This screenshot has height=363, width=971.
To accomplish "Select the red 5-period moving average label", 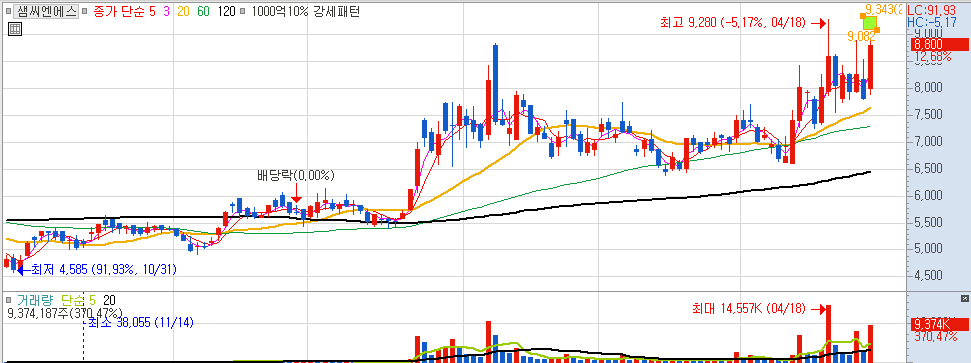I will (x=152, y=11).
